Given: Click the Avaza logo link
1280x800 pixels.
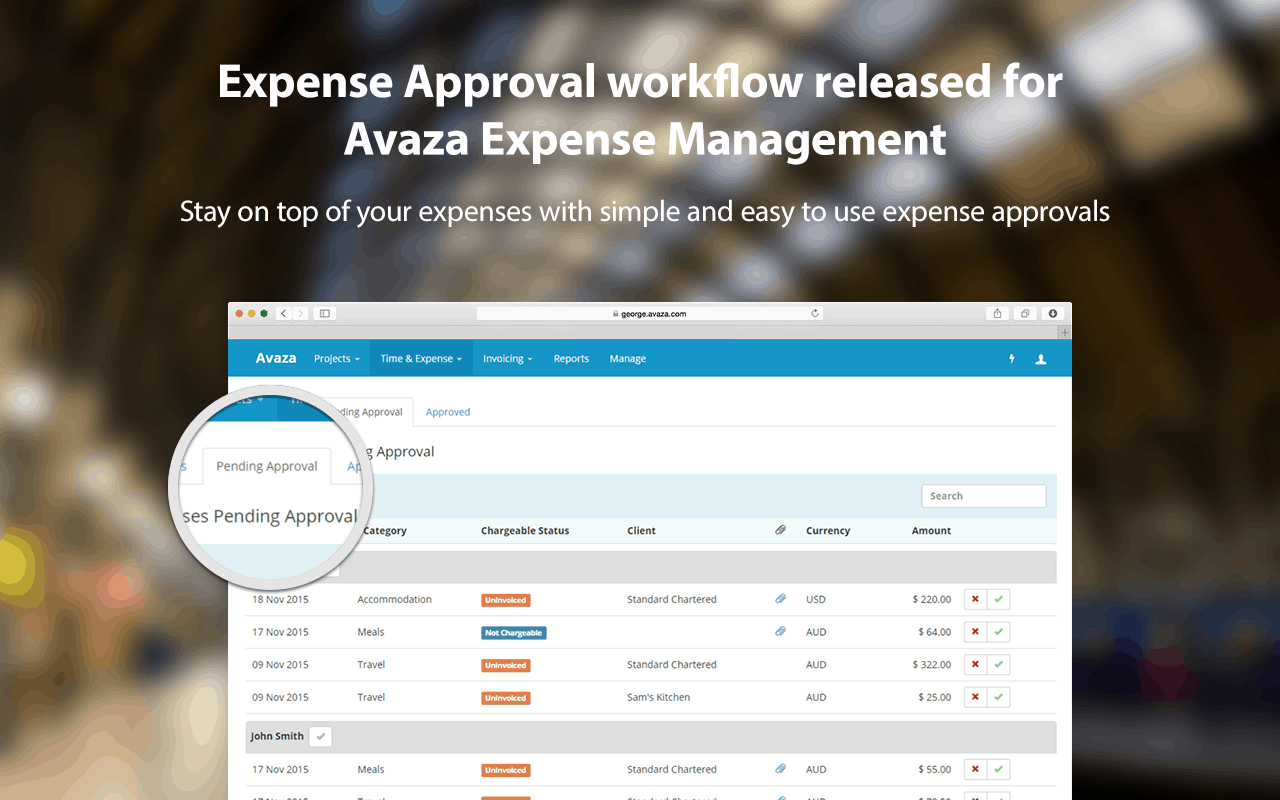Looking at the screenshot, I should (275, 358).
